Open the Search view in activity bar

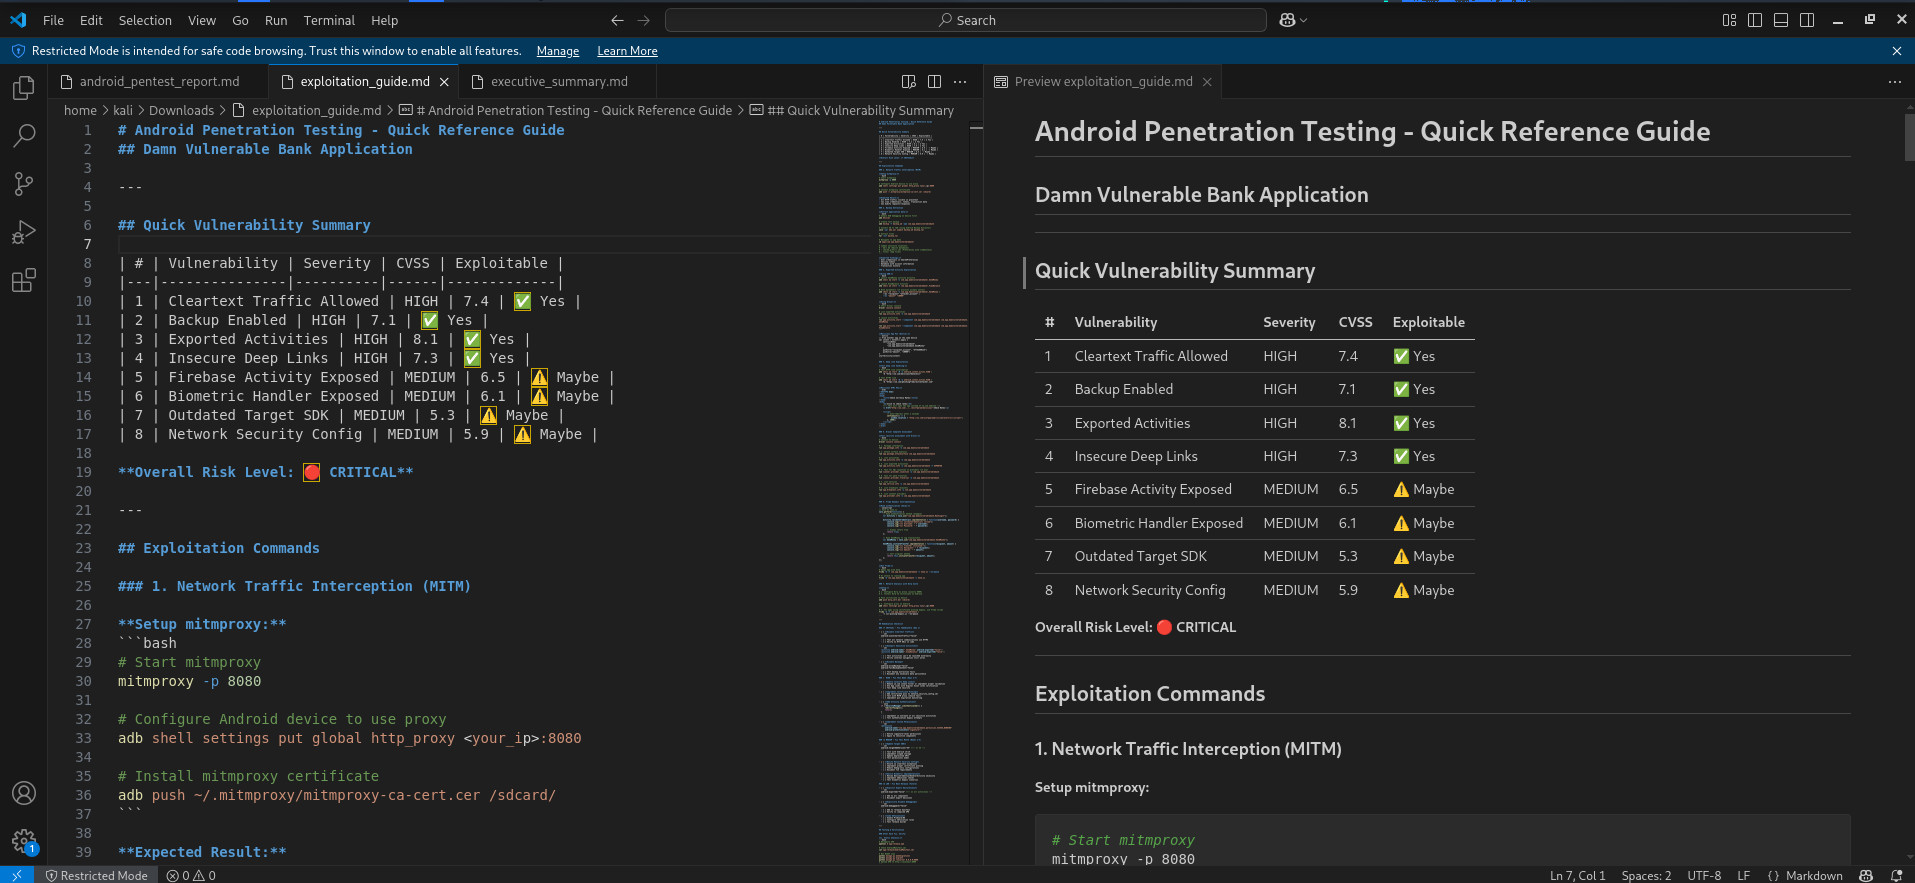(24, 136)
